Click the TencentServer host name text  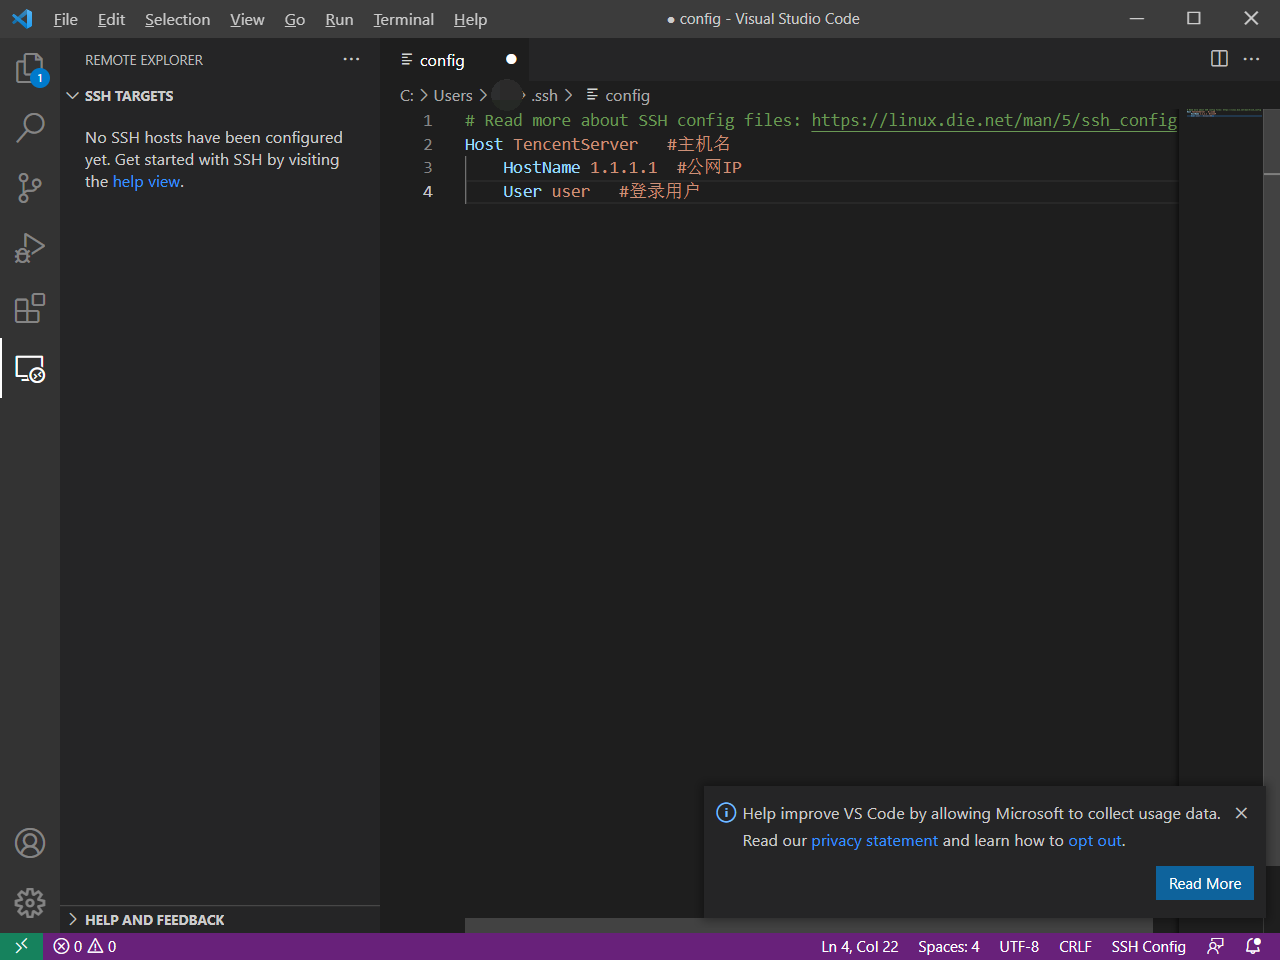click(575, 144)
